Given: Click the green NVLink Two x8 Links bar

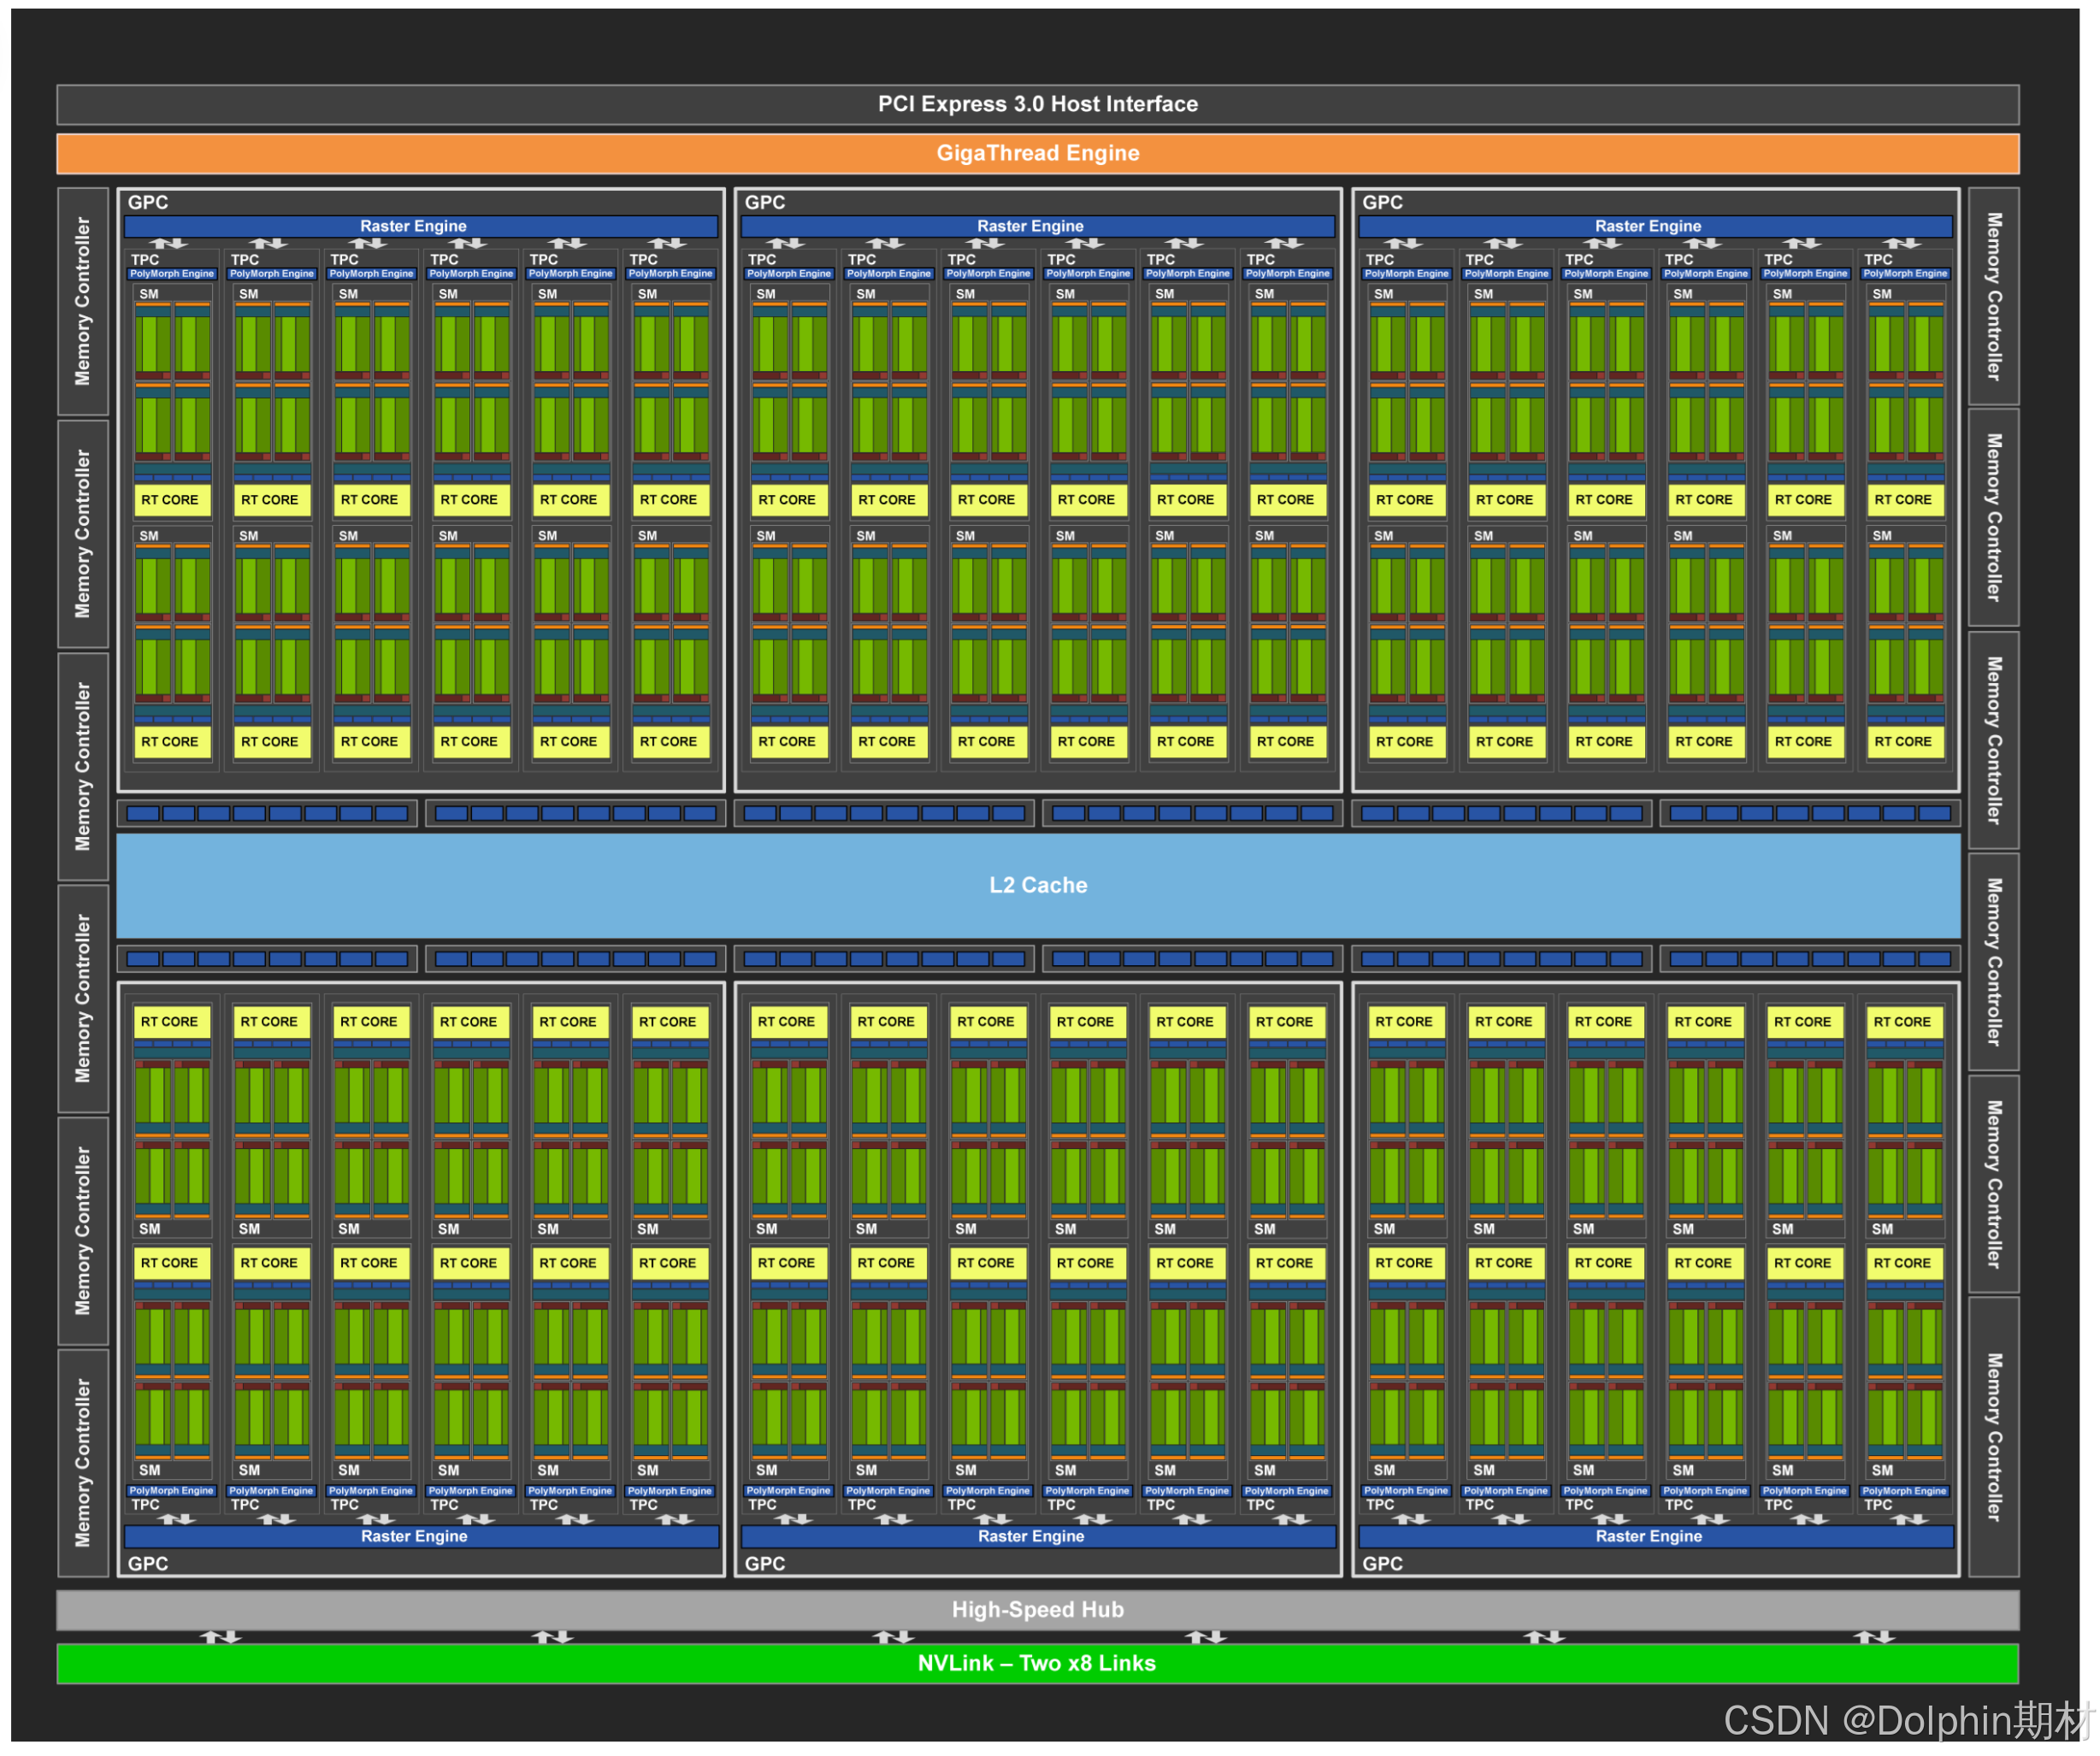Looking at the screenshot, I should [x=1037, y=1663].
